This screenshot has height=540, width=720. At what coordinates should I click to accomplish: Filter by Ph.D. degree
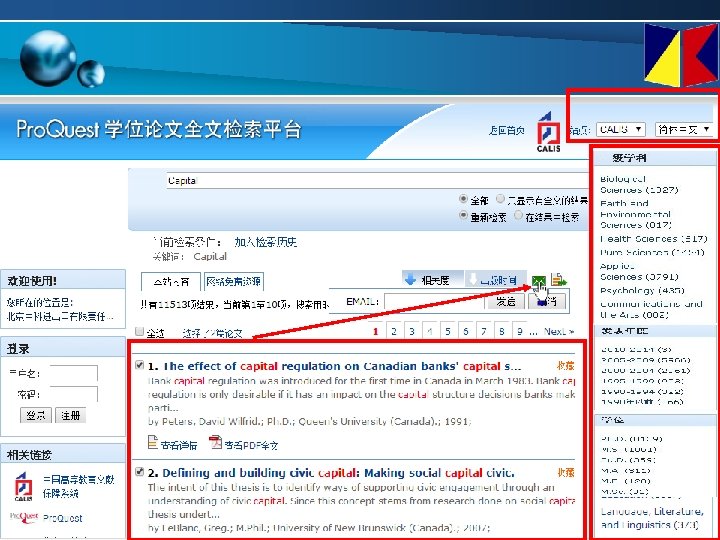[631, 439]
